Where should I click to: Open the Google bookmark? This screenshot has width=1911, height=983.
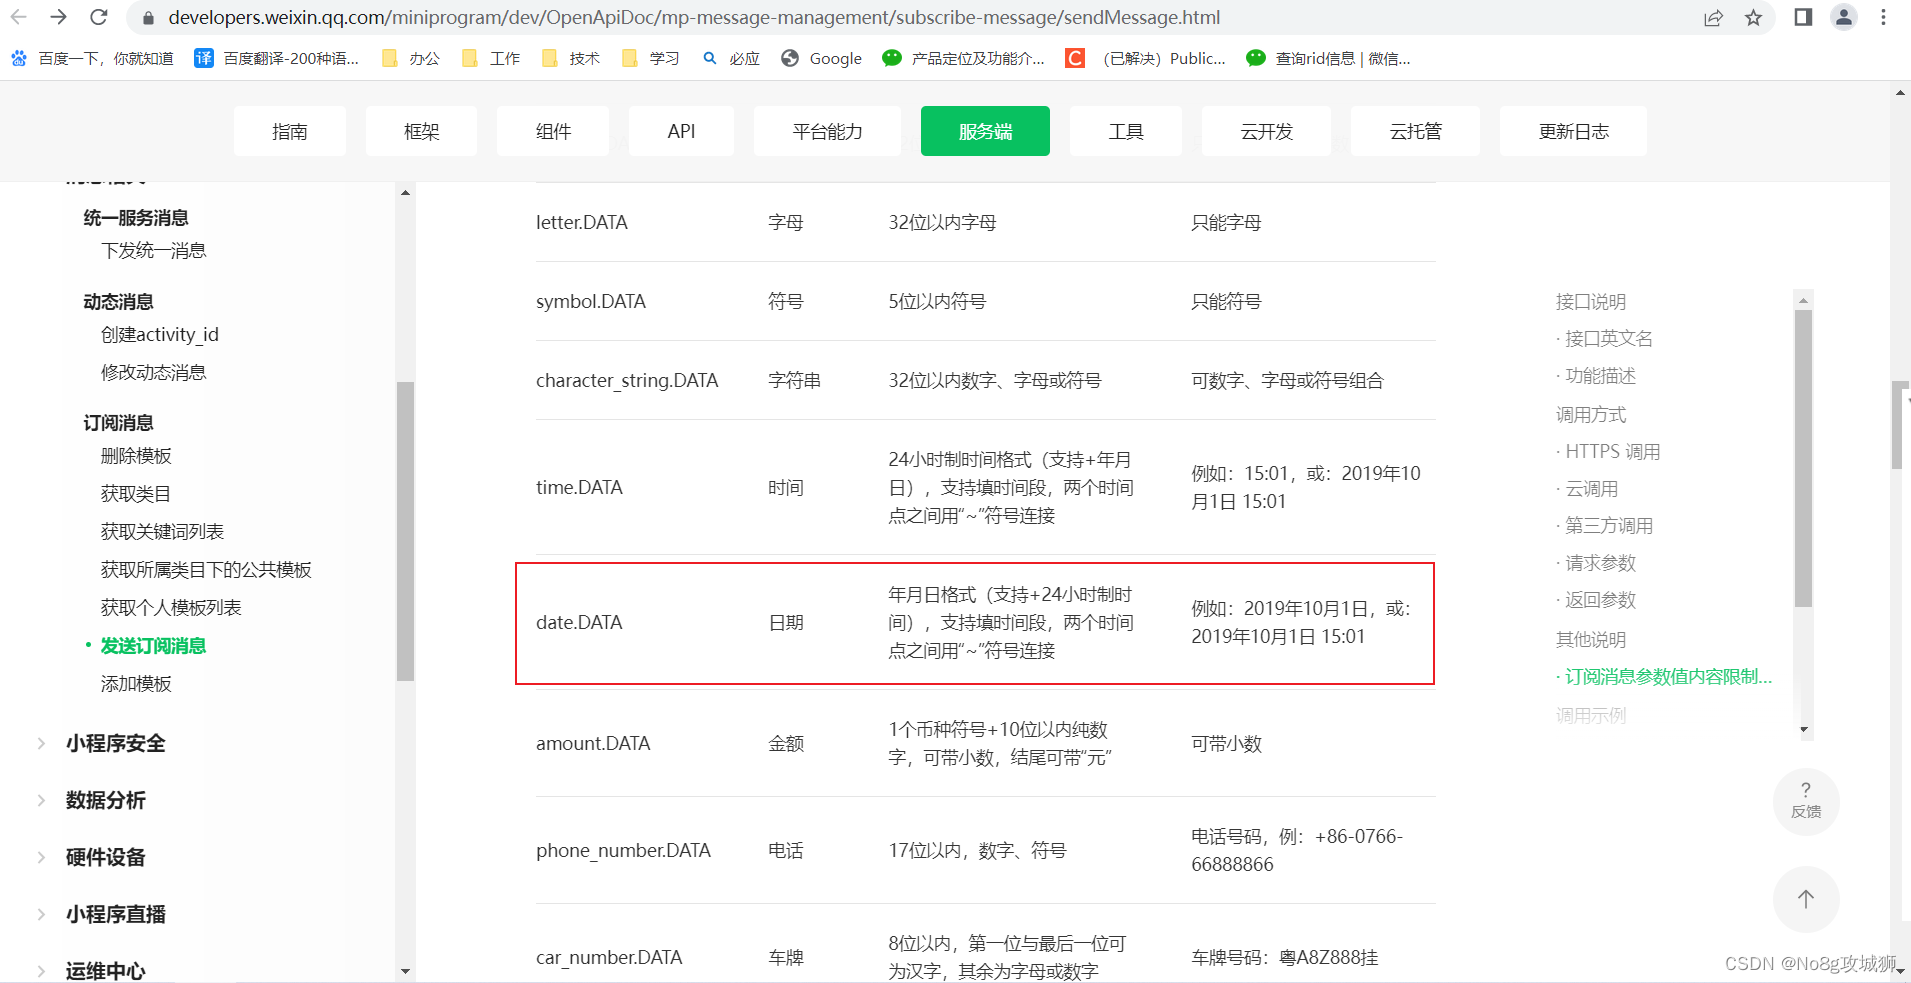pyautogui.click(x=821, y=58)
